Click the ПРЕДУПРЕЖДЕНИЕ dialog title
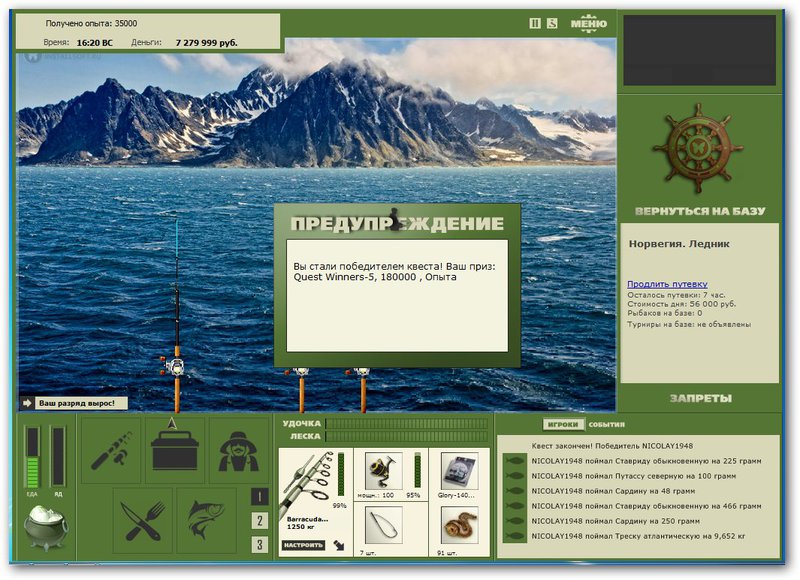Viewport: 800px width, 580px height. (x=397, y=223)
